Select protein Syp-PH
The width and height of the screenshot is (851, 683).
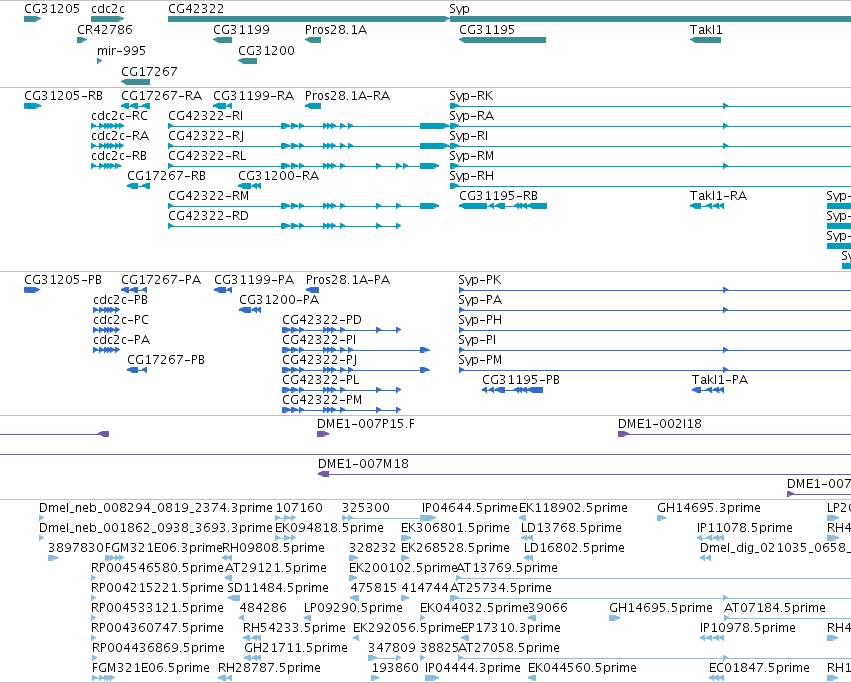(x=480, y=320)
